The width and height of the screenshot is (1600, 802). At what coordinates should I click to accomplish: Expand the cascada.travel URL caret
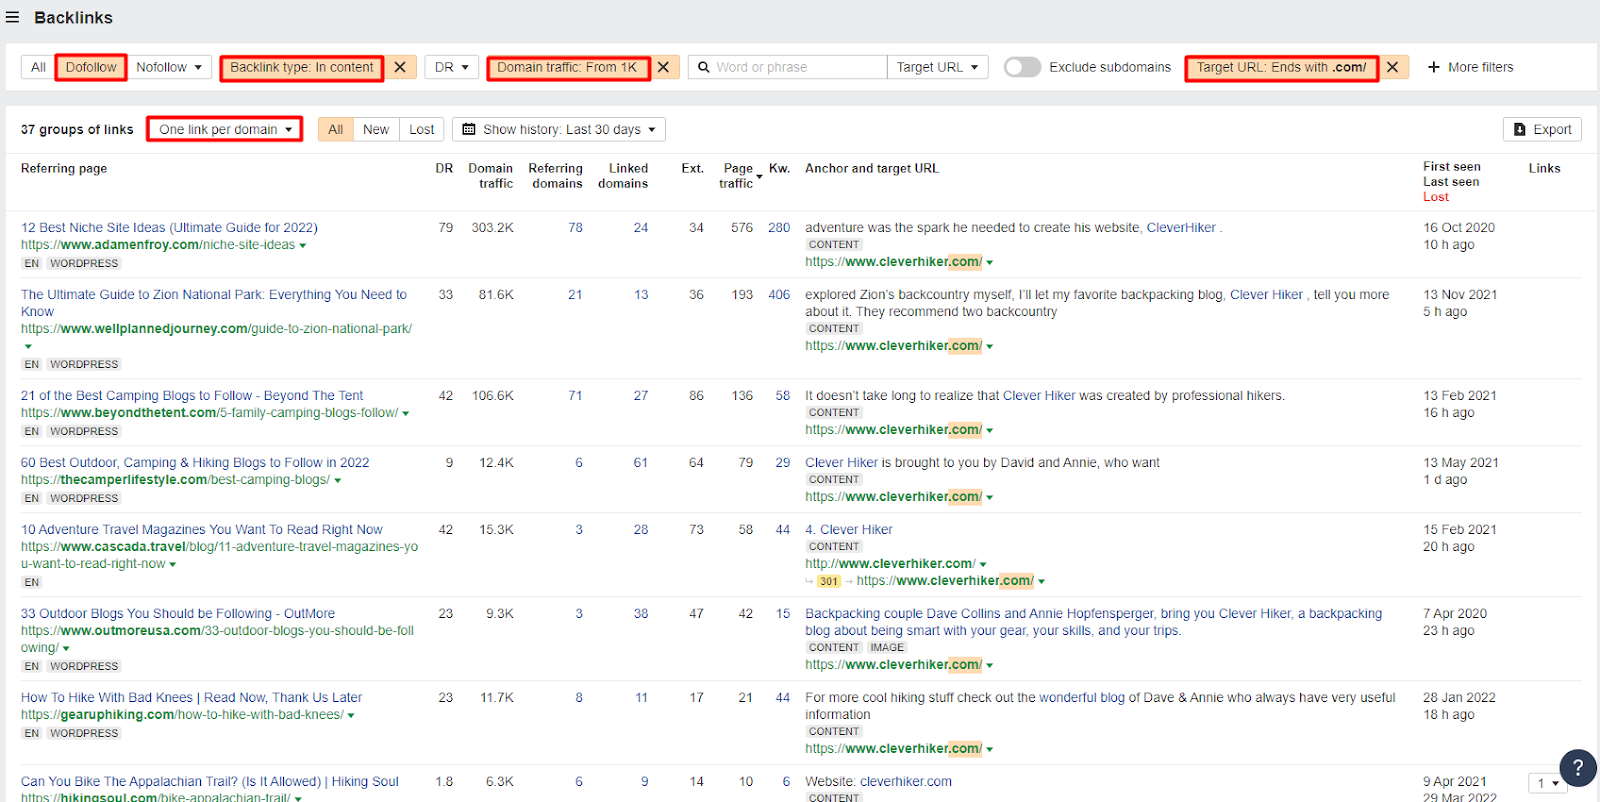click(x=172, y=564)
